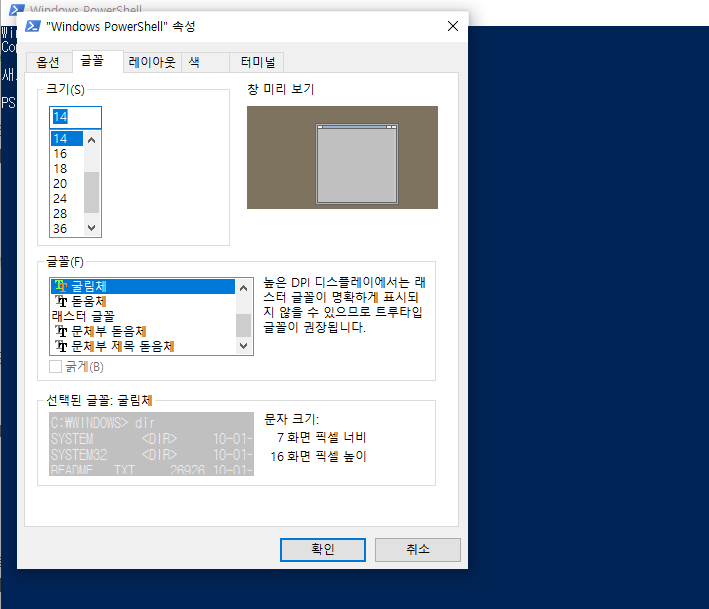
Task: Select size 16 in the list
Action: (x=67, y=154)
